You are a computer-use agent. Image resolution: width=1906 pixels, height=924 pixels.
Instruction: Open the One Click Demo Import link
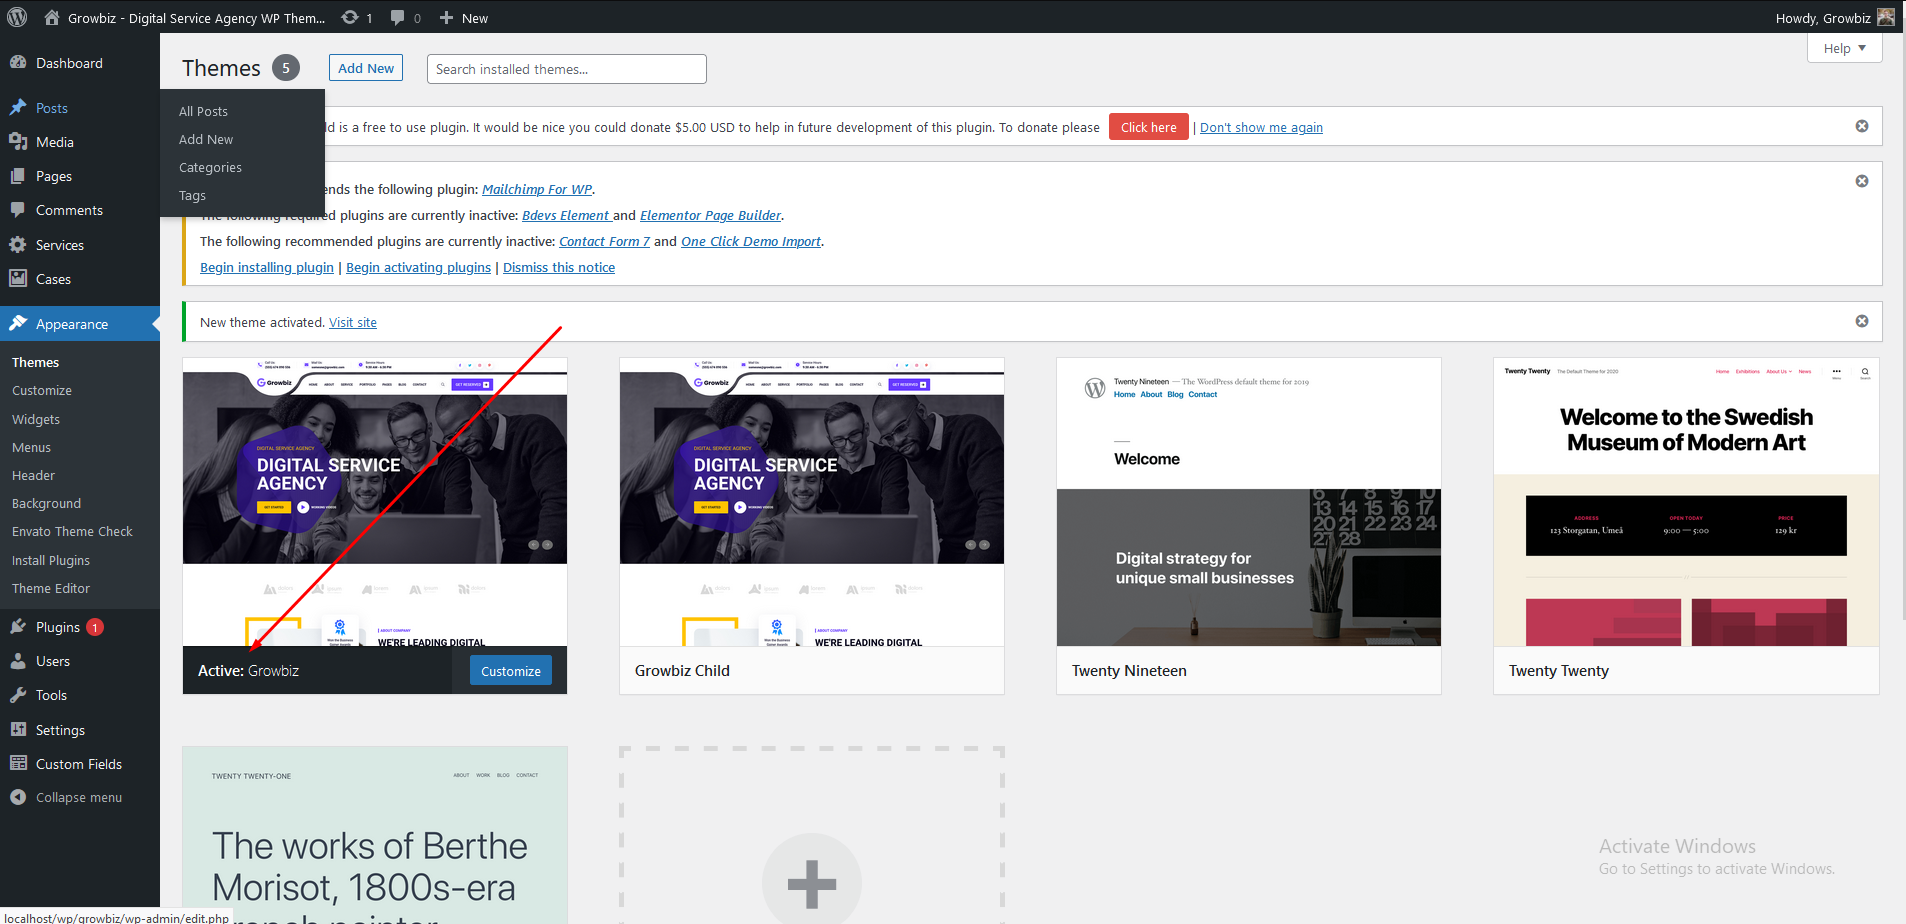pos(751,241)
